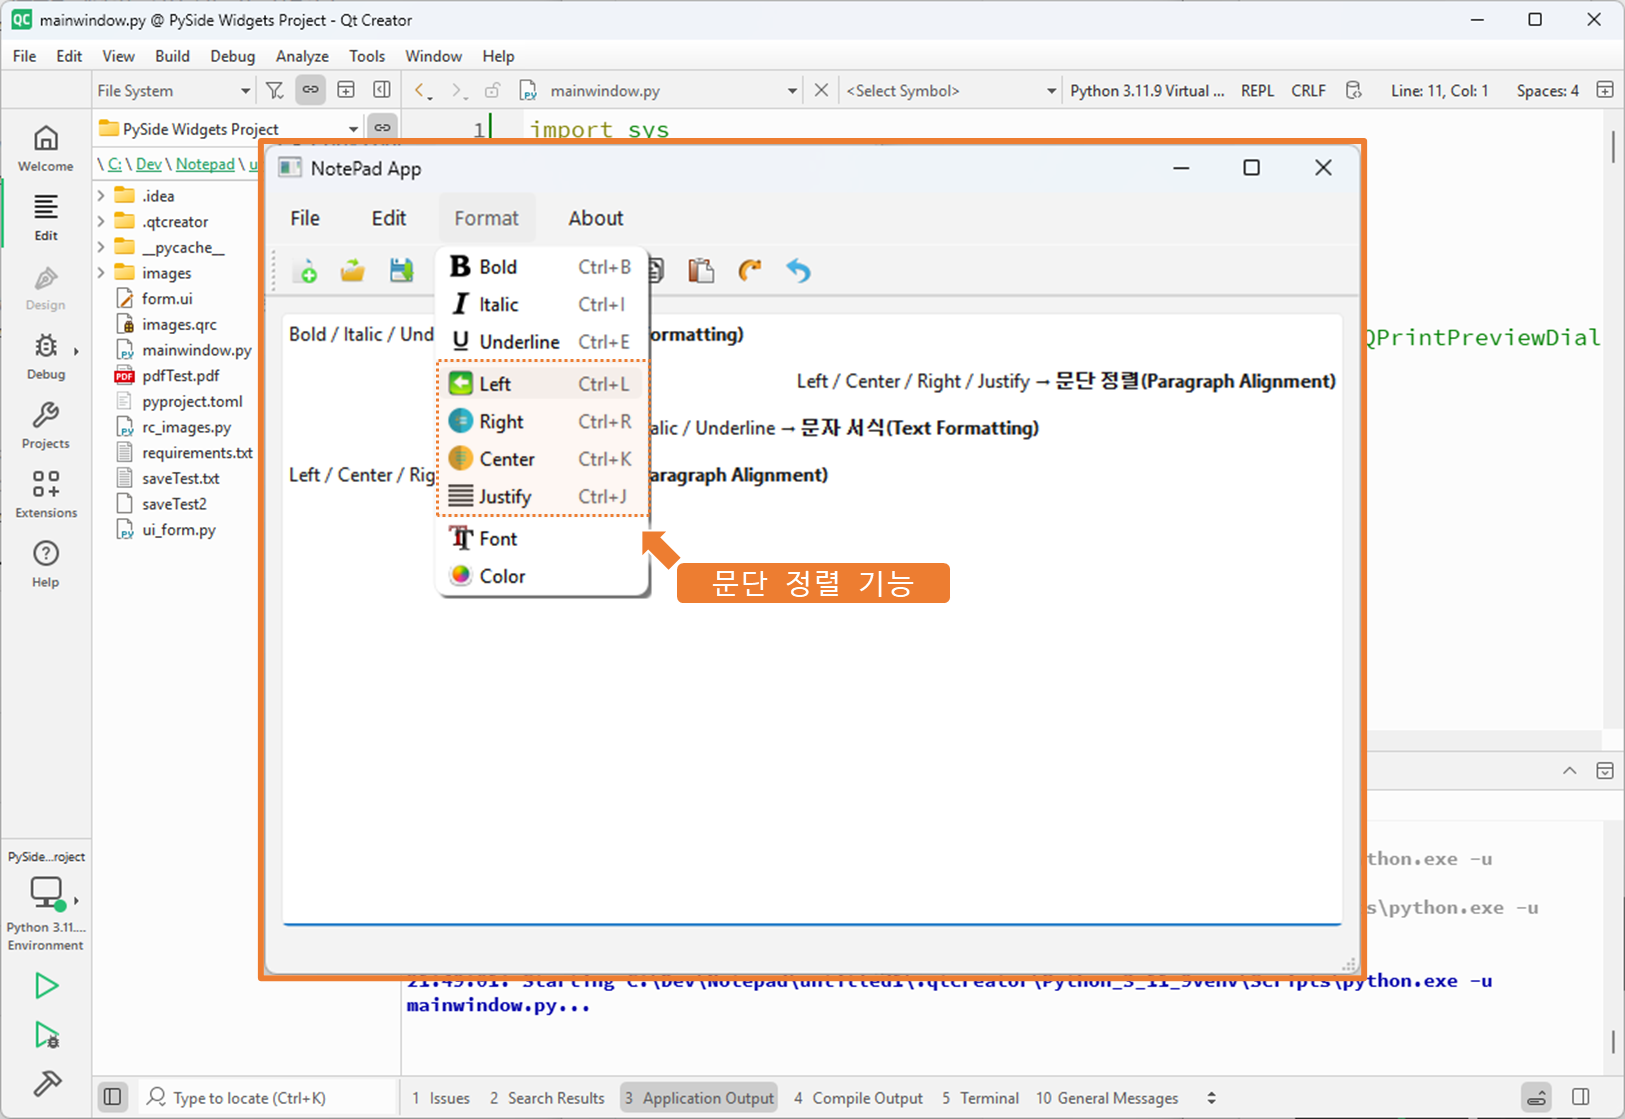Click Open folder icon in NotePad toolbar
Image resolution: width=1625 pixels, height=1119 pixels.
[x=352, y=270]
